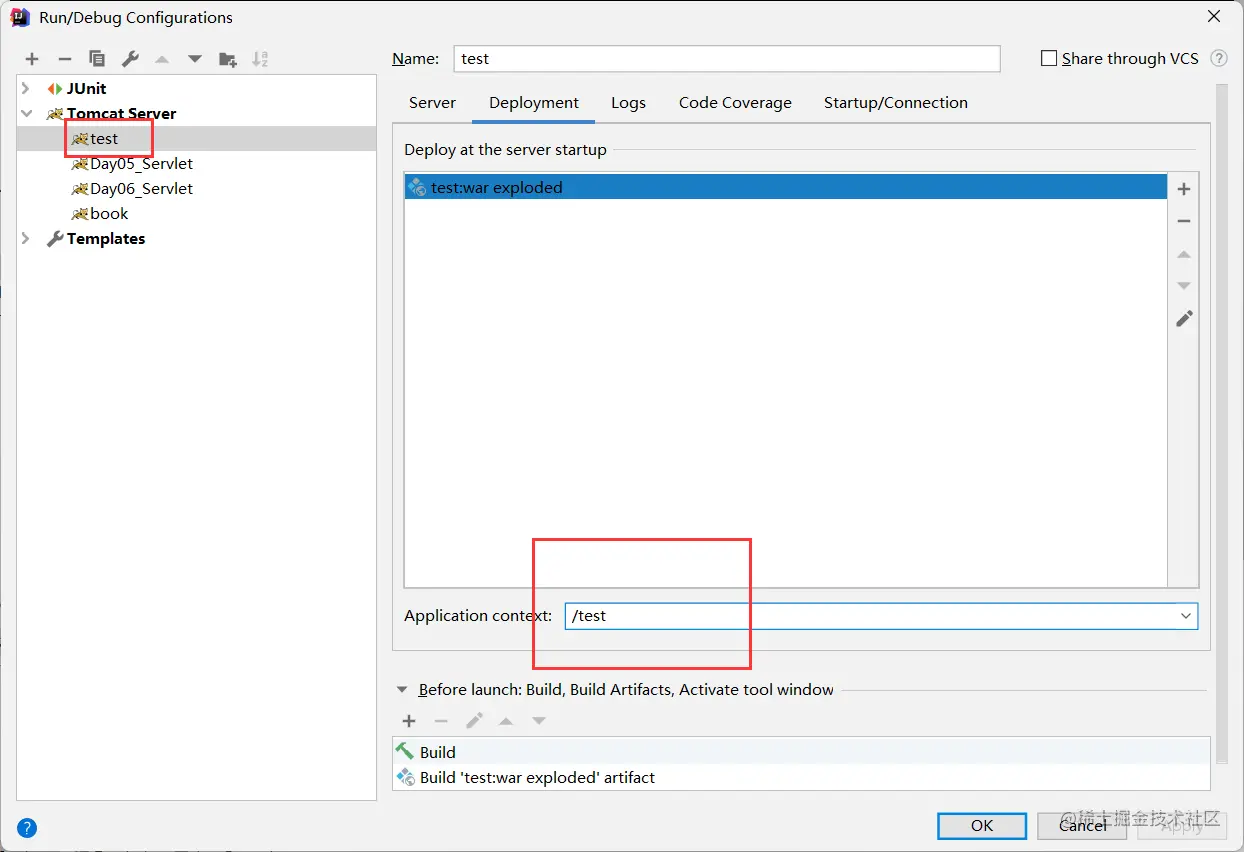Click the JUnit node icon
The height and width of the screenshot is (852, 1244).
point(55,89)
